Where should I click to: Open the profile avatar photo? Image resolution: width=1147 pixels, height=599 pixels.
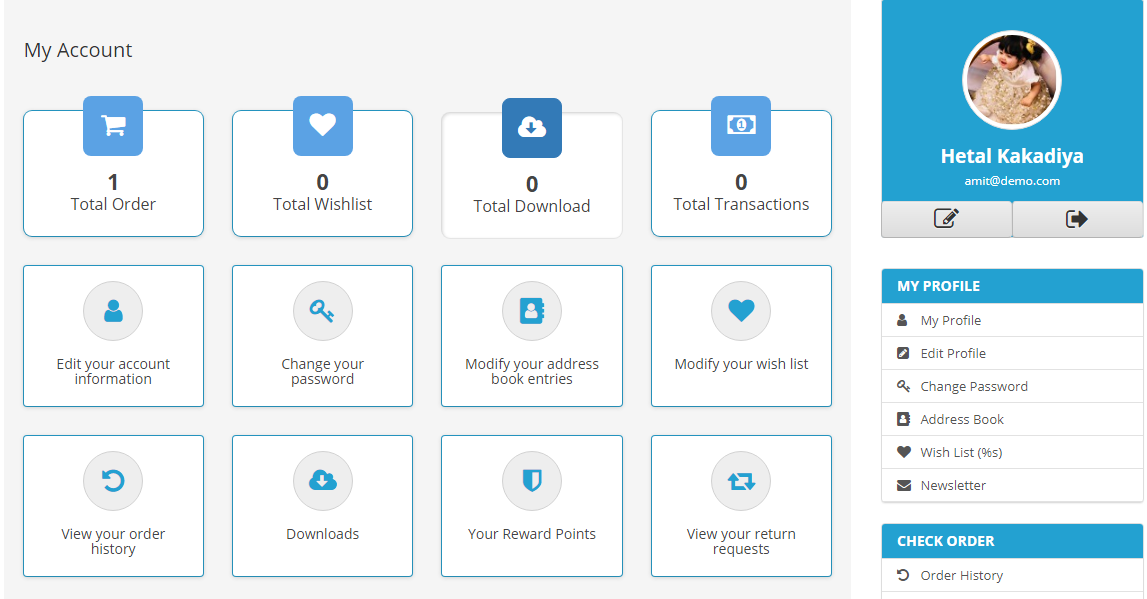[1012, 80]
